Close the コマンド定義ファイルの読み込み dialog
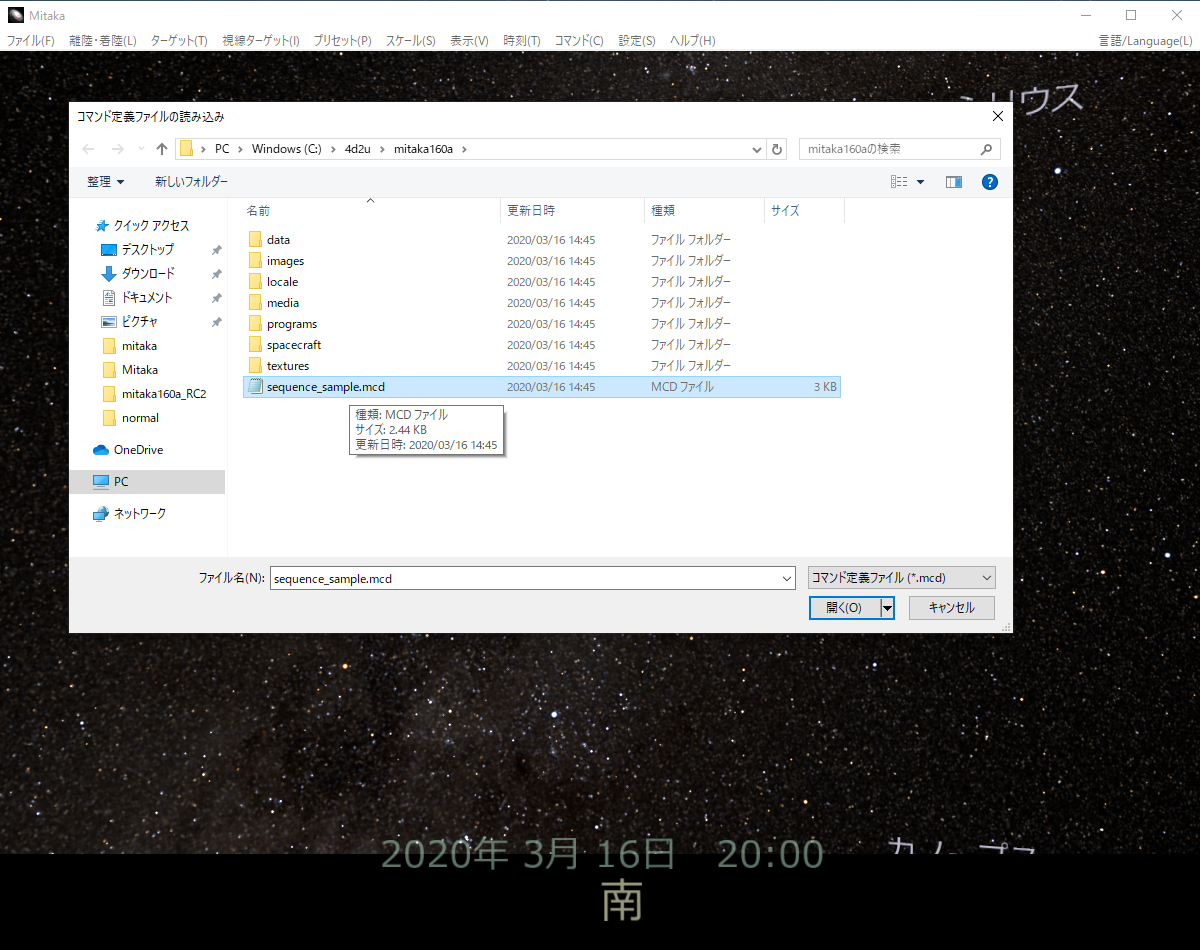 [x=997, y=116]
